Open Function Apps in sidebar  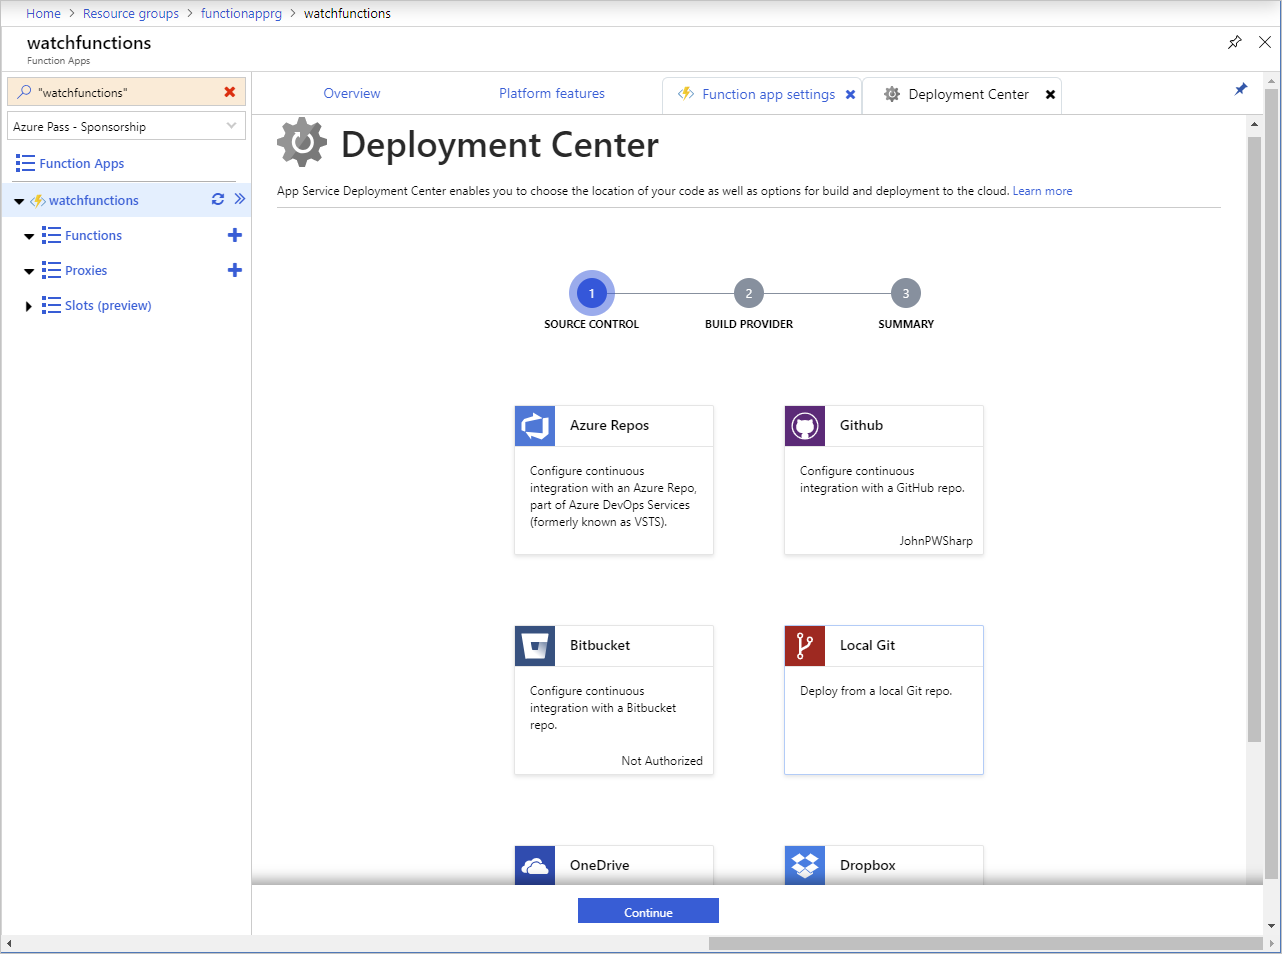(x=82, y=163)
